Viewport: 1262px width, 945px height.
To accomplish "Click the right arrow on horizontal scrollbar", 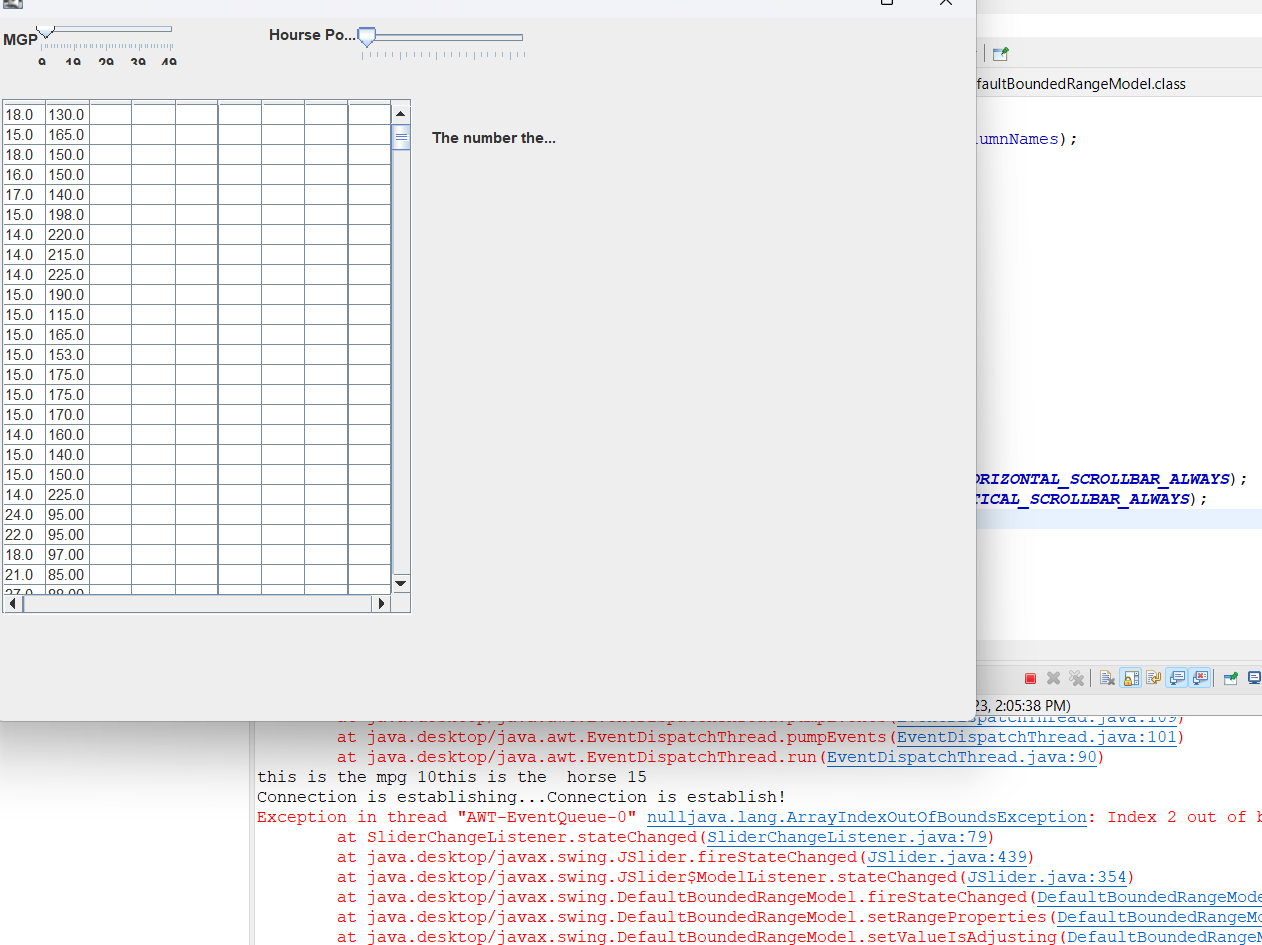I will [x=382, y=603].
